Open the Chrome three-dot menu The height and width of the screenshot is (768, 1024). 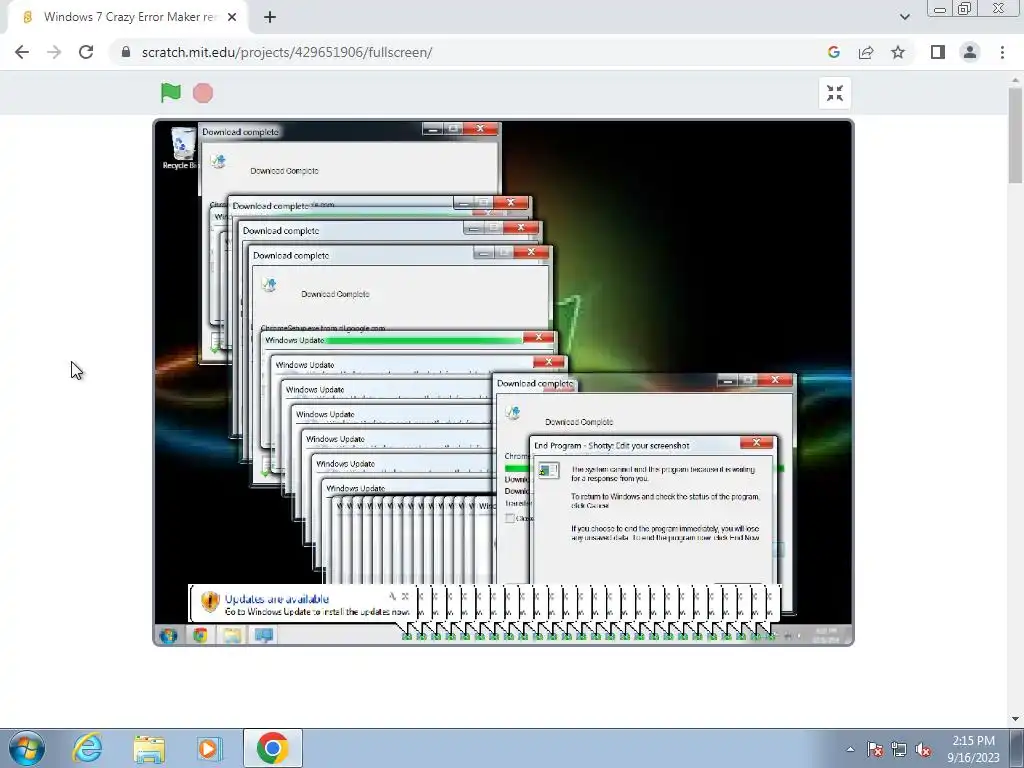click(1002, 52)
